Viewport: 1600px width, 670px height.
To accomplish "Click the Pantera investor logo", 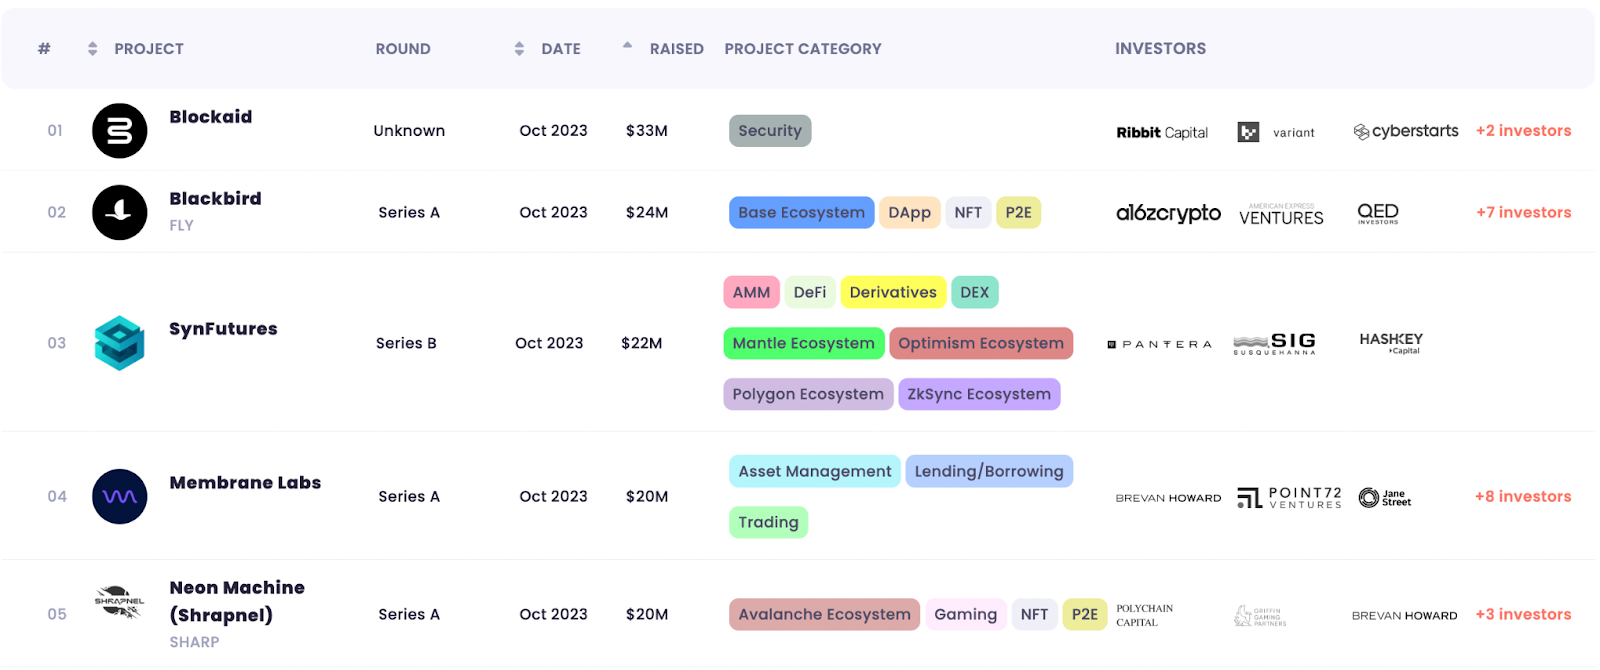I will coord(1160,344).
